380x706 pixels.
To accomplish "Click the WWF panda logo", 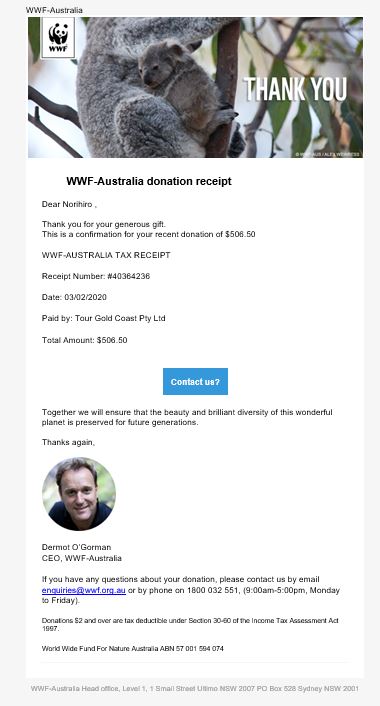I will (58, 38).
